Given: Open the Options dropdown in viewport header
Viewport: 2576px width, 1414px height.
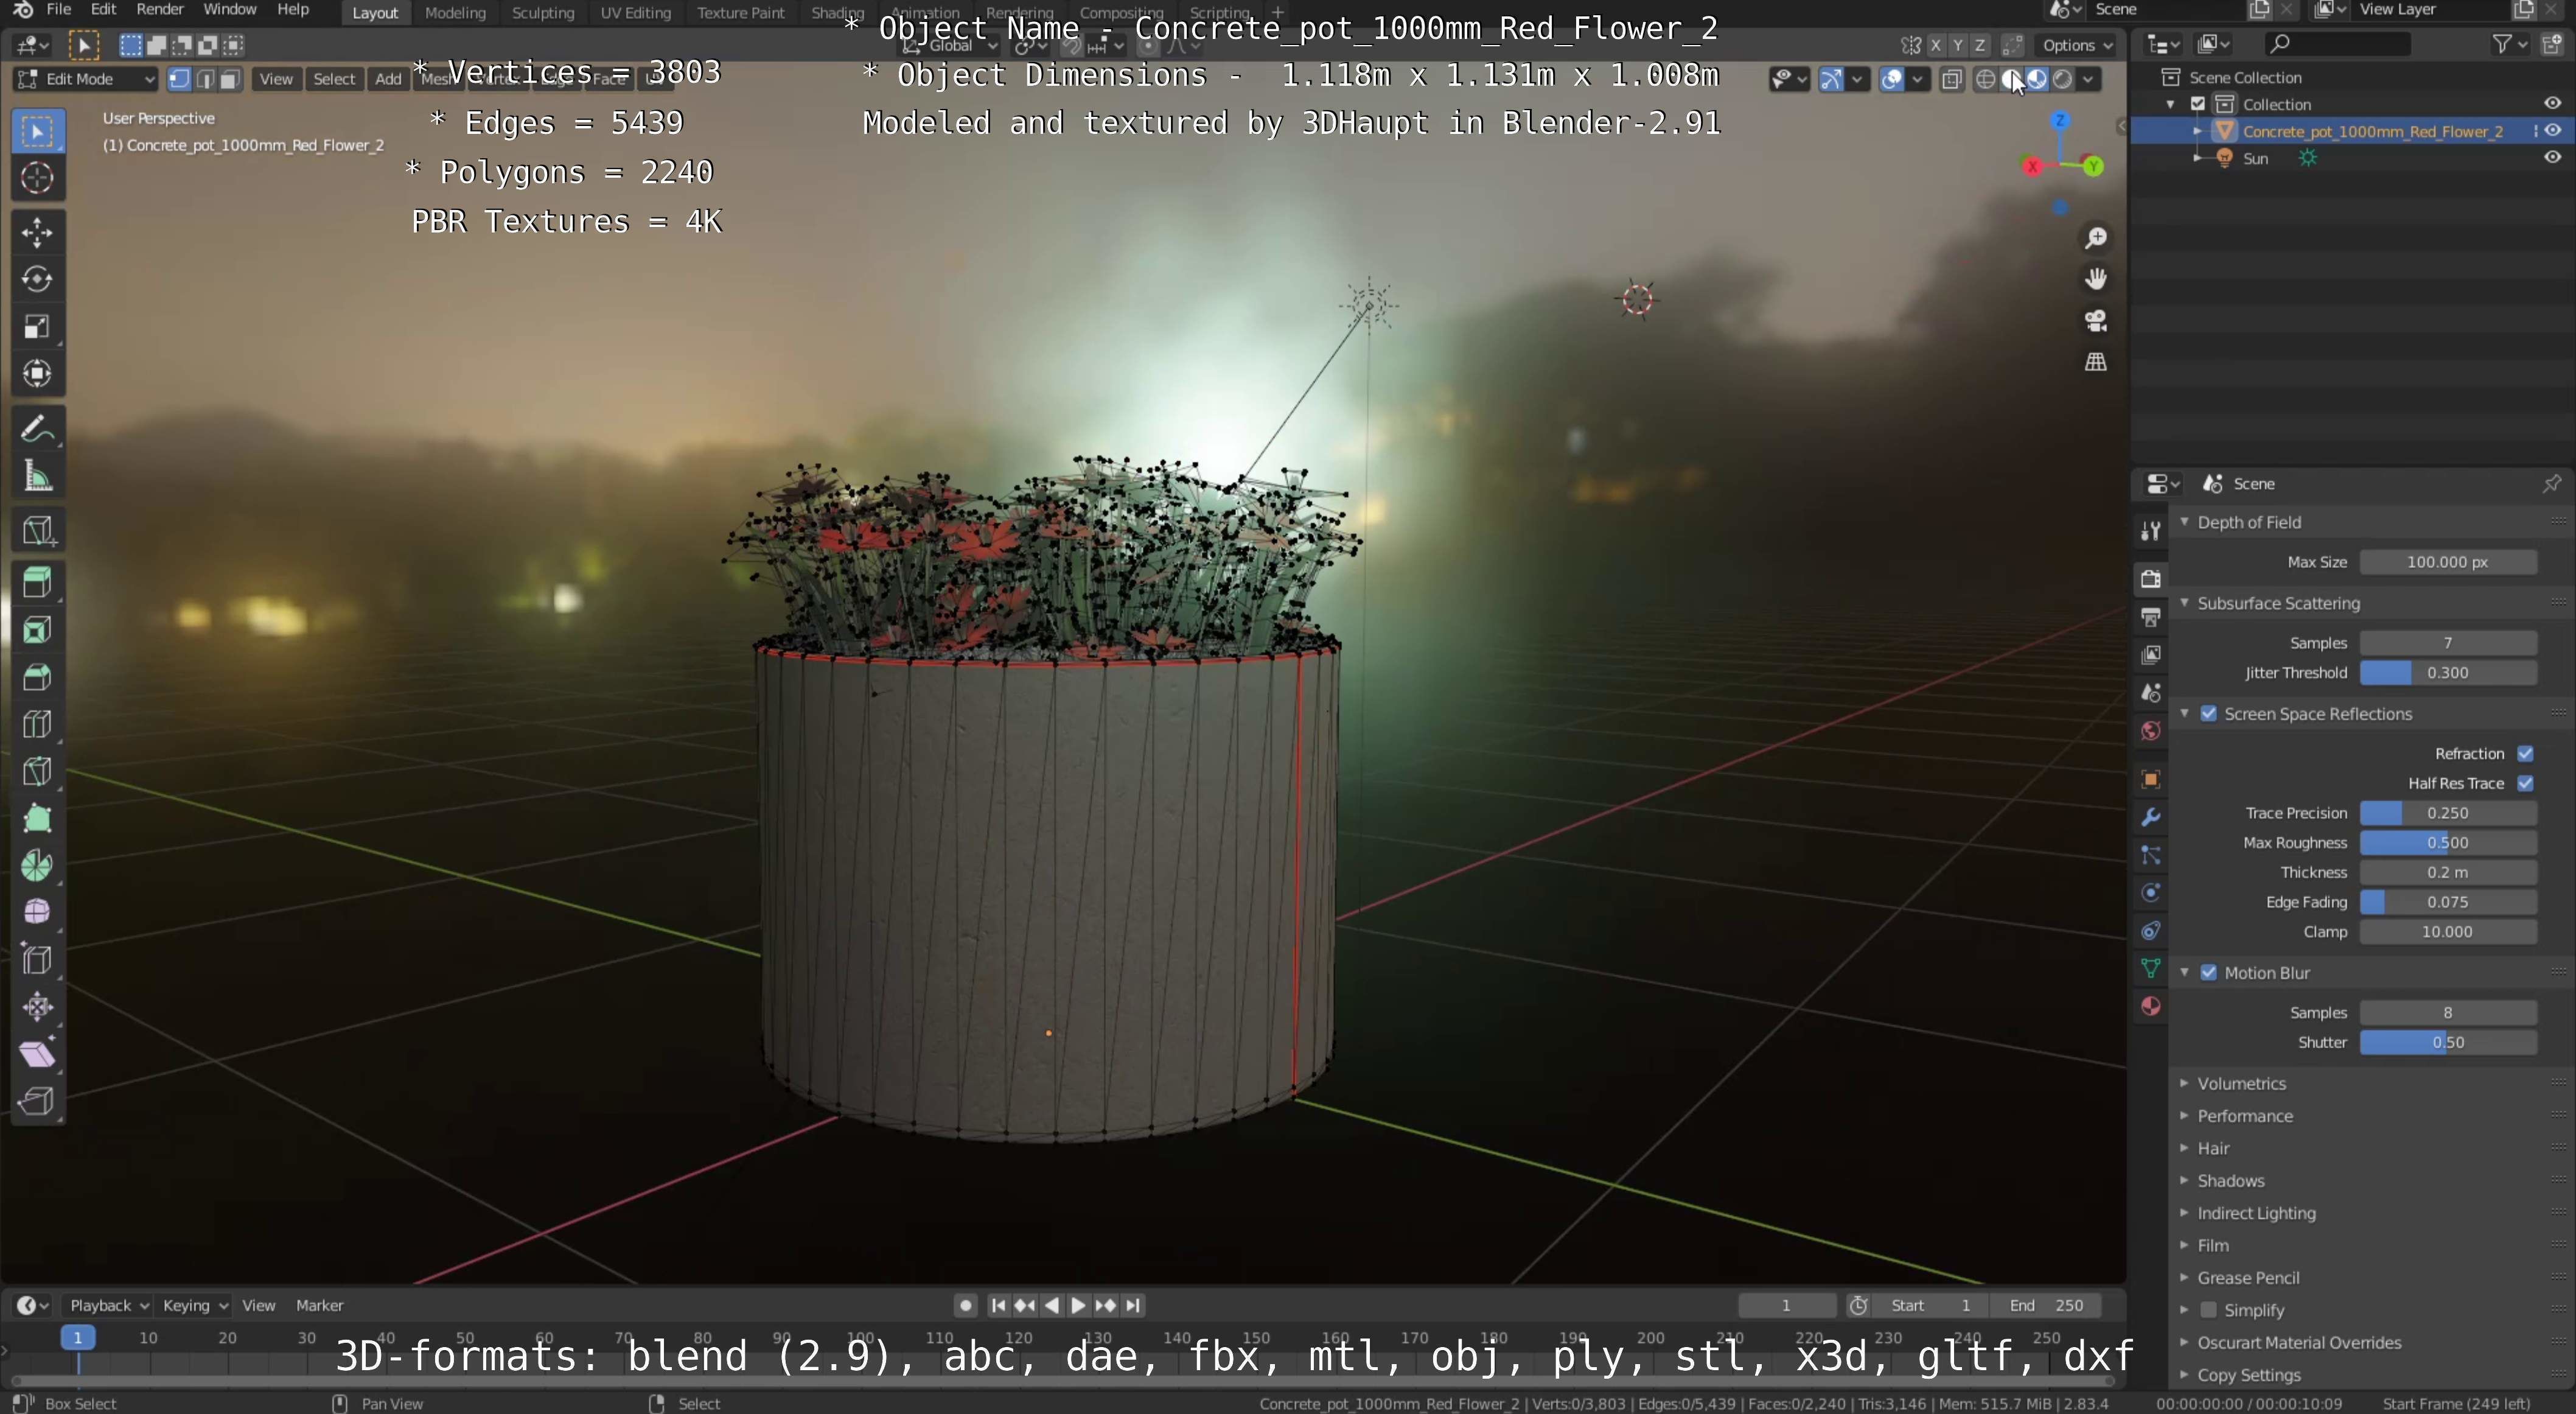Looking at the screenshot, I should coord(2077,45).
